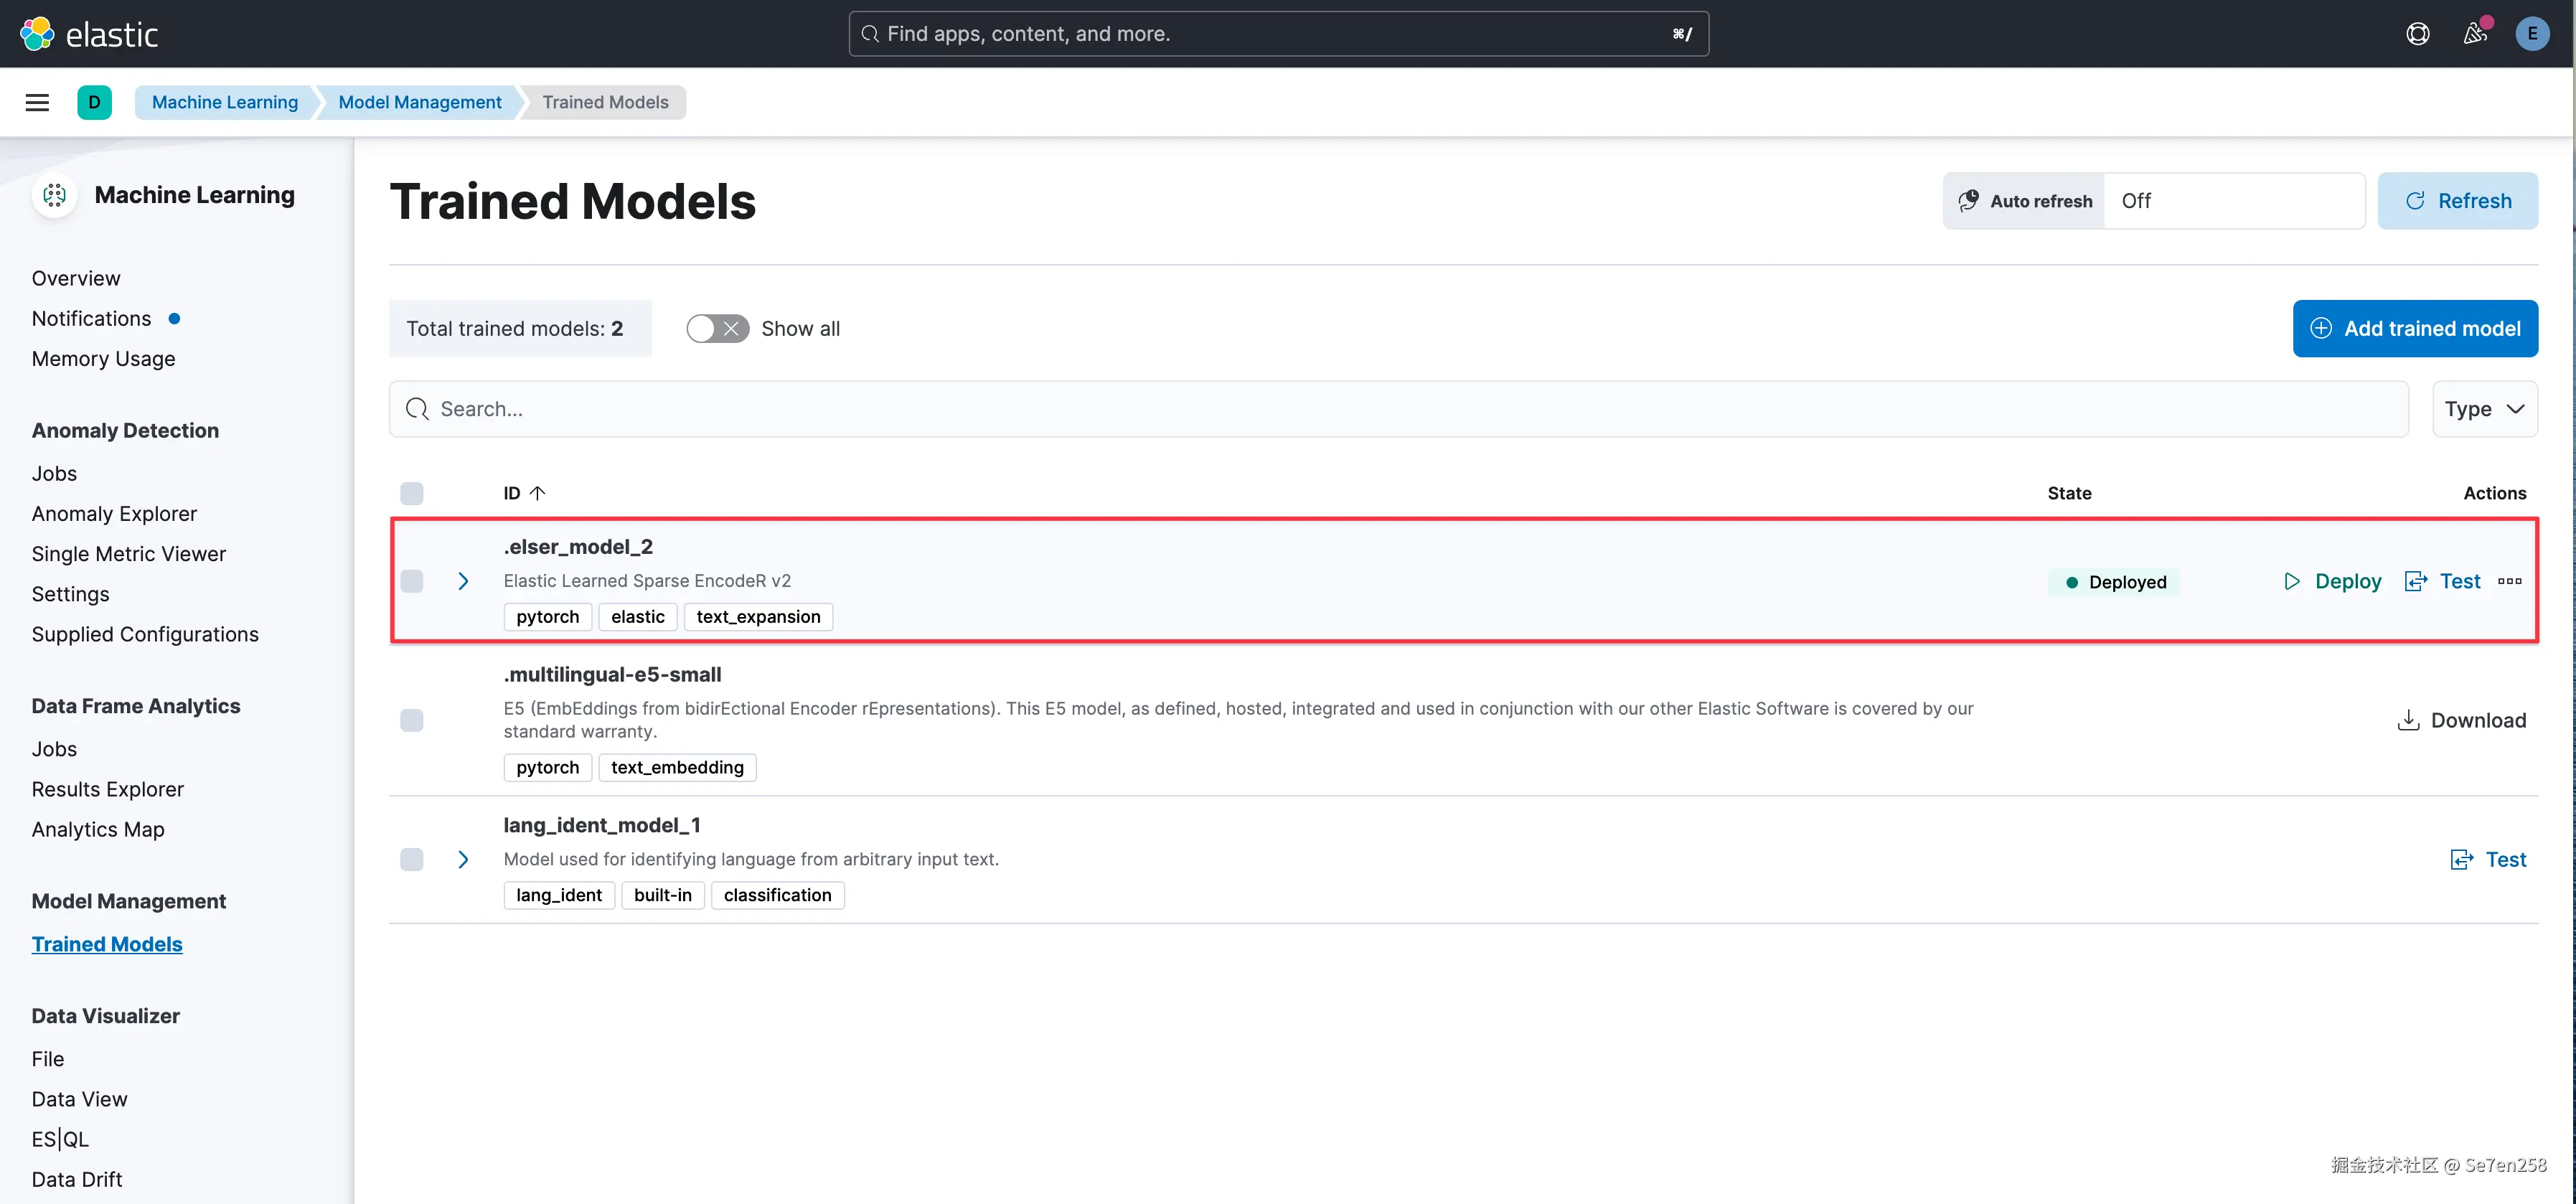
Task: Open more actions for .elser_model_2
Action: [2509, 581]
